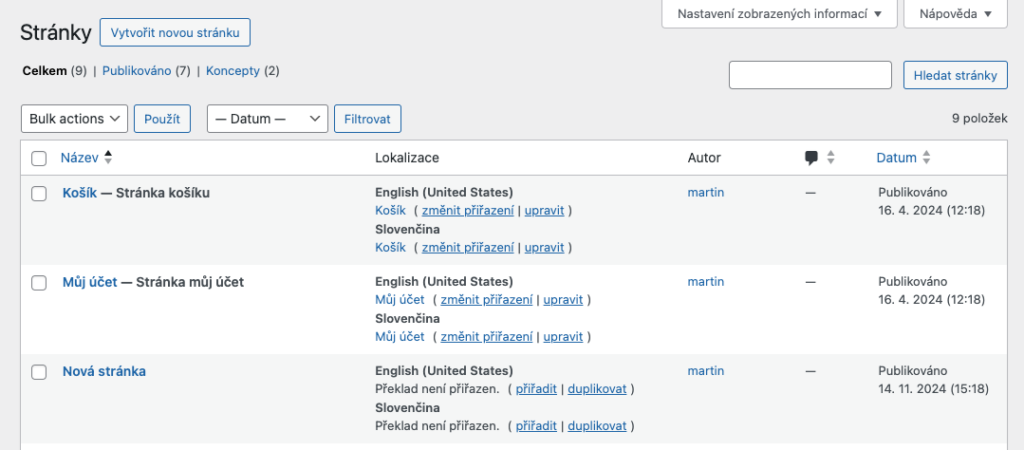
Task: Click duplikovat for Nová stránka English translation
Action: pos(597,389)
